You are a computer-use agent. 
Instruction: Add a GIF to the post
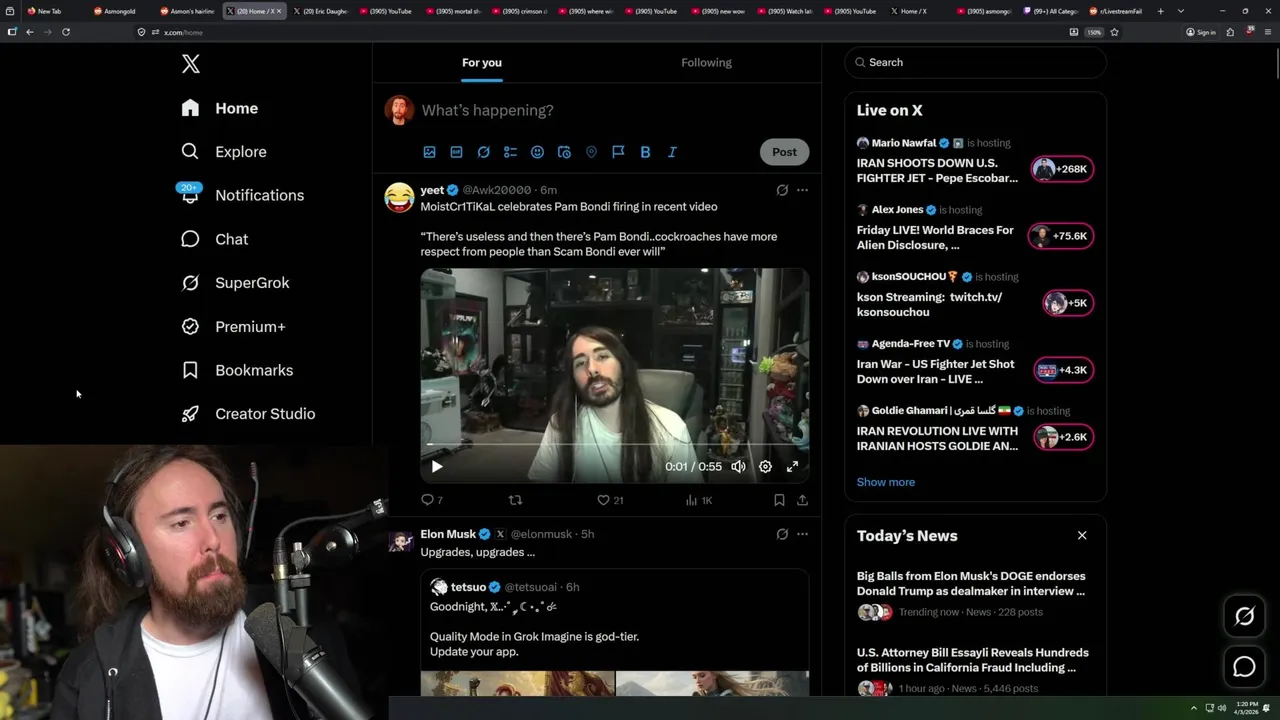pyautogui.click(x=456, y=152)
